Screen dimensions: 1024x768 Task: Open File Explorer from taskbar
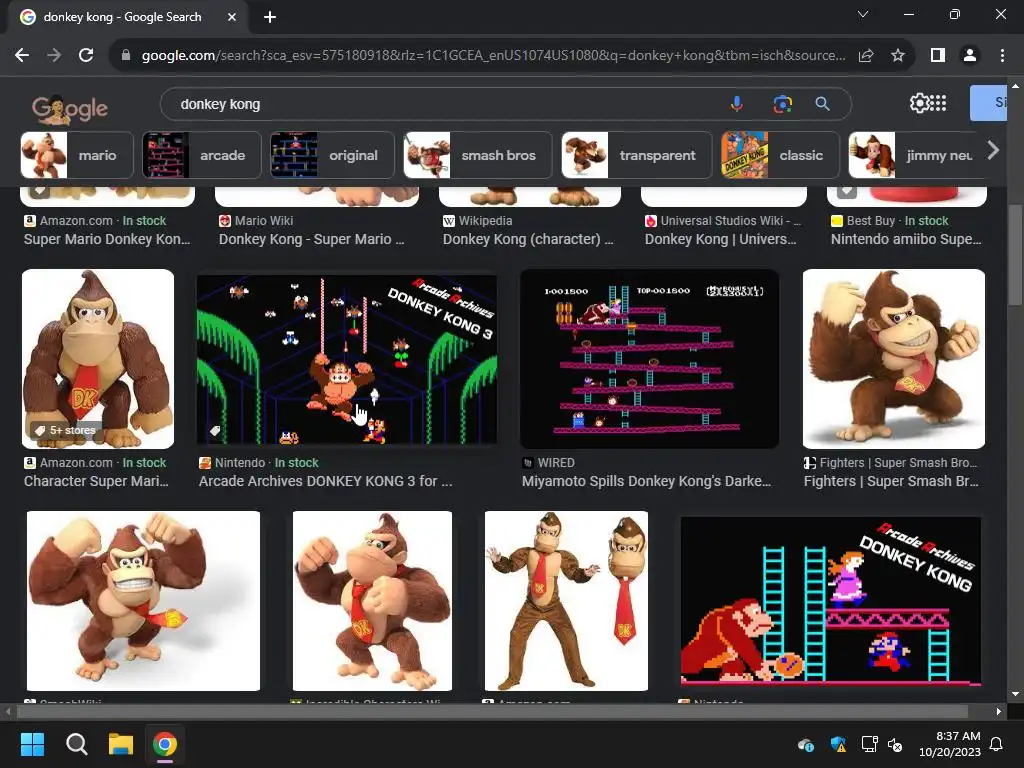coord(121,744)
